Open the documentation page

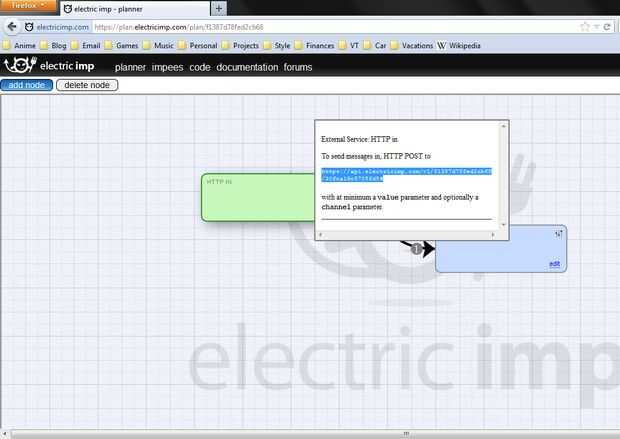coord(247,67)
